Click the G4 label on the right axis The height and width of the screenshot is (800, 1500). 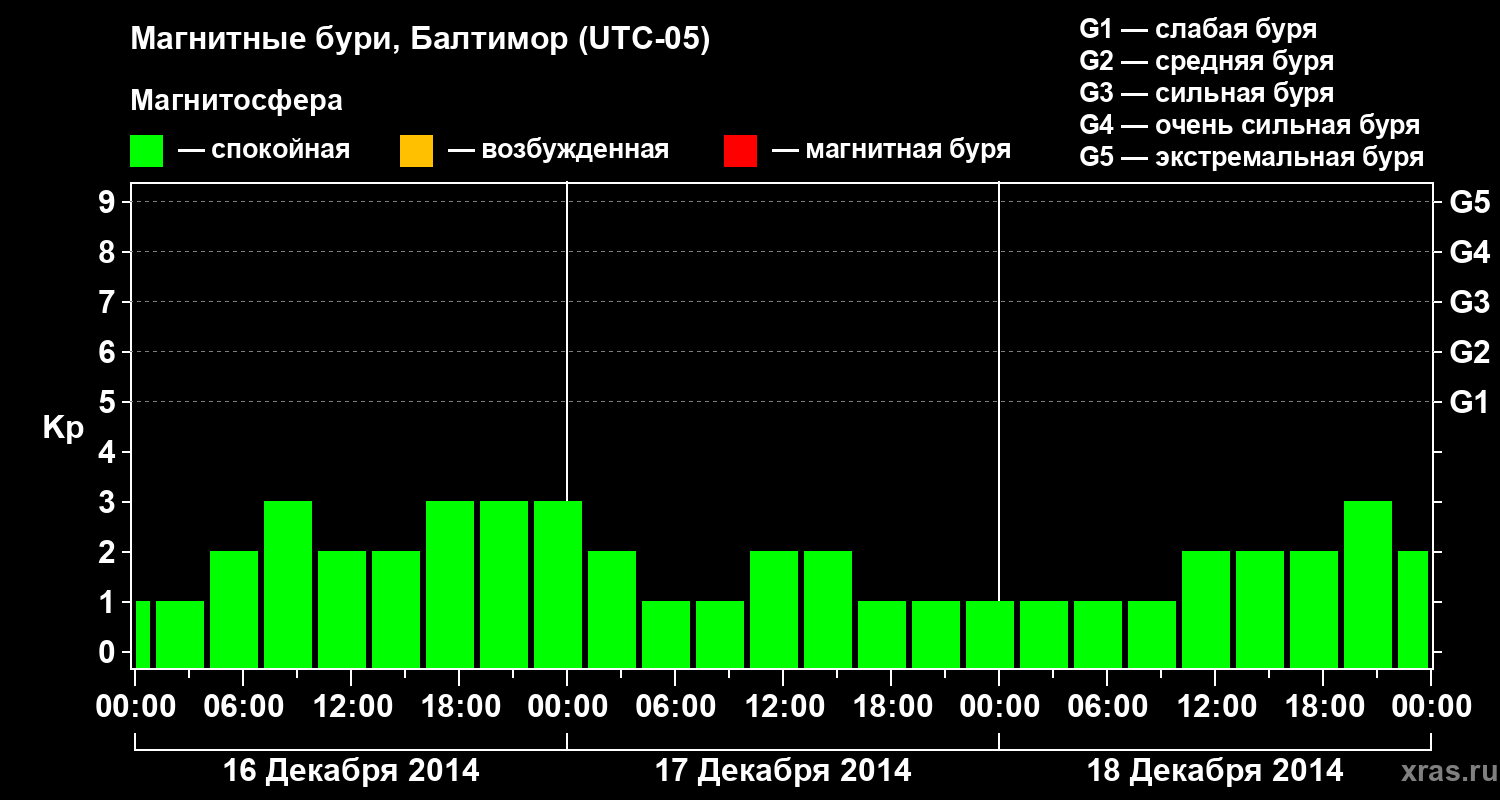tap(1469, 252)
